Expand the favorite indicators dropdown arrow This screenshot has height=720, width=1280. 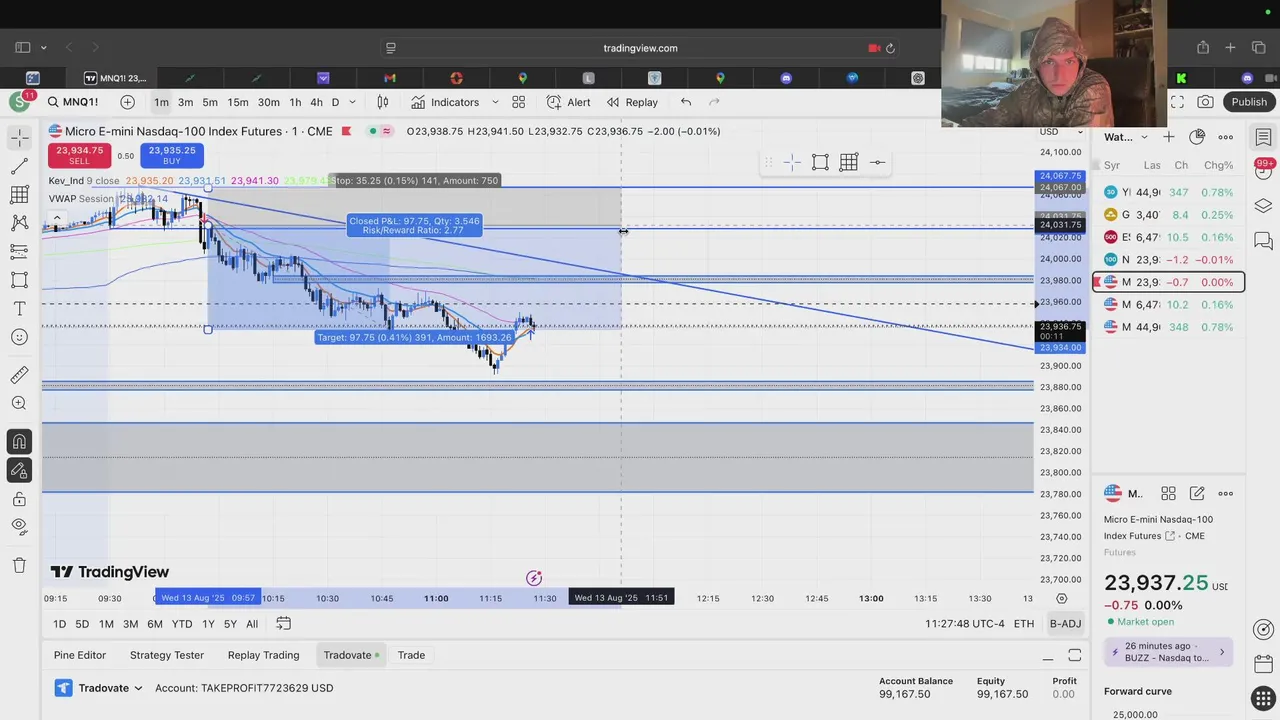point(495,102)
